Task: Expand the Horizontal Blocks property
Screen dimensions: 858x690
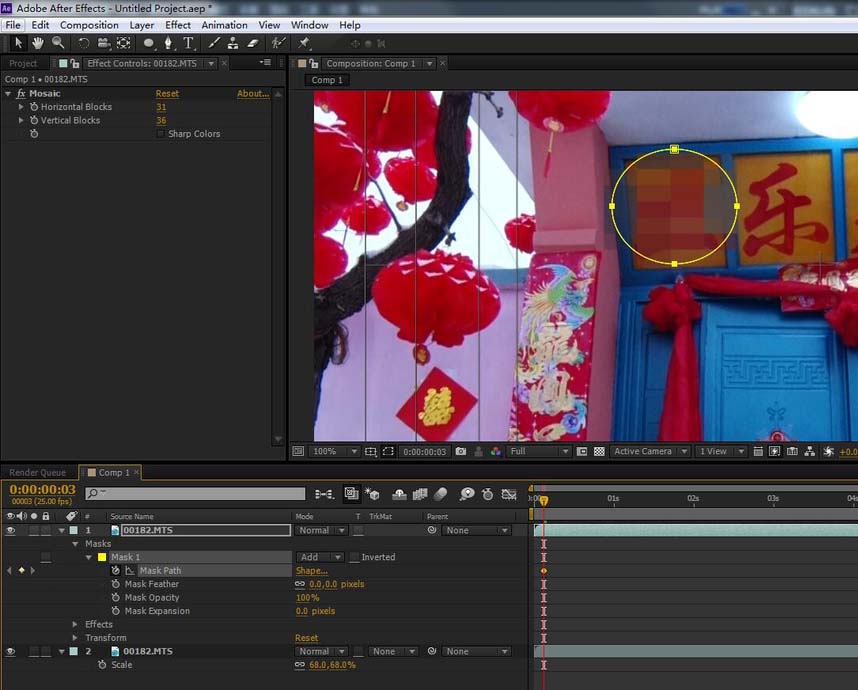Action: [x=21, y=107]
